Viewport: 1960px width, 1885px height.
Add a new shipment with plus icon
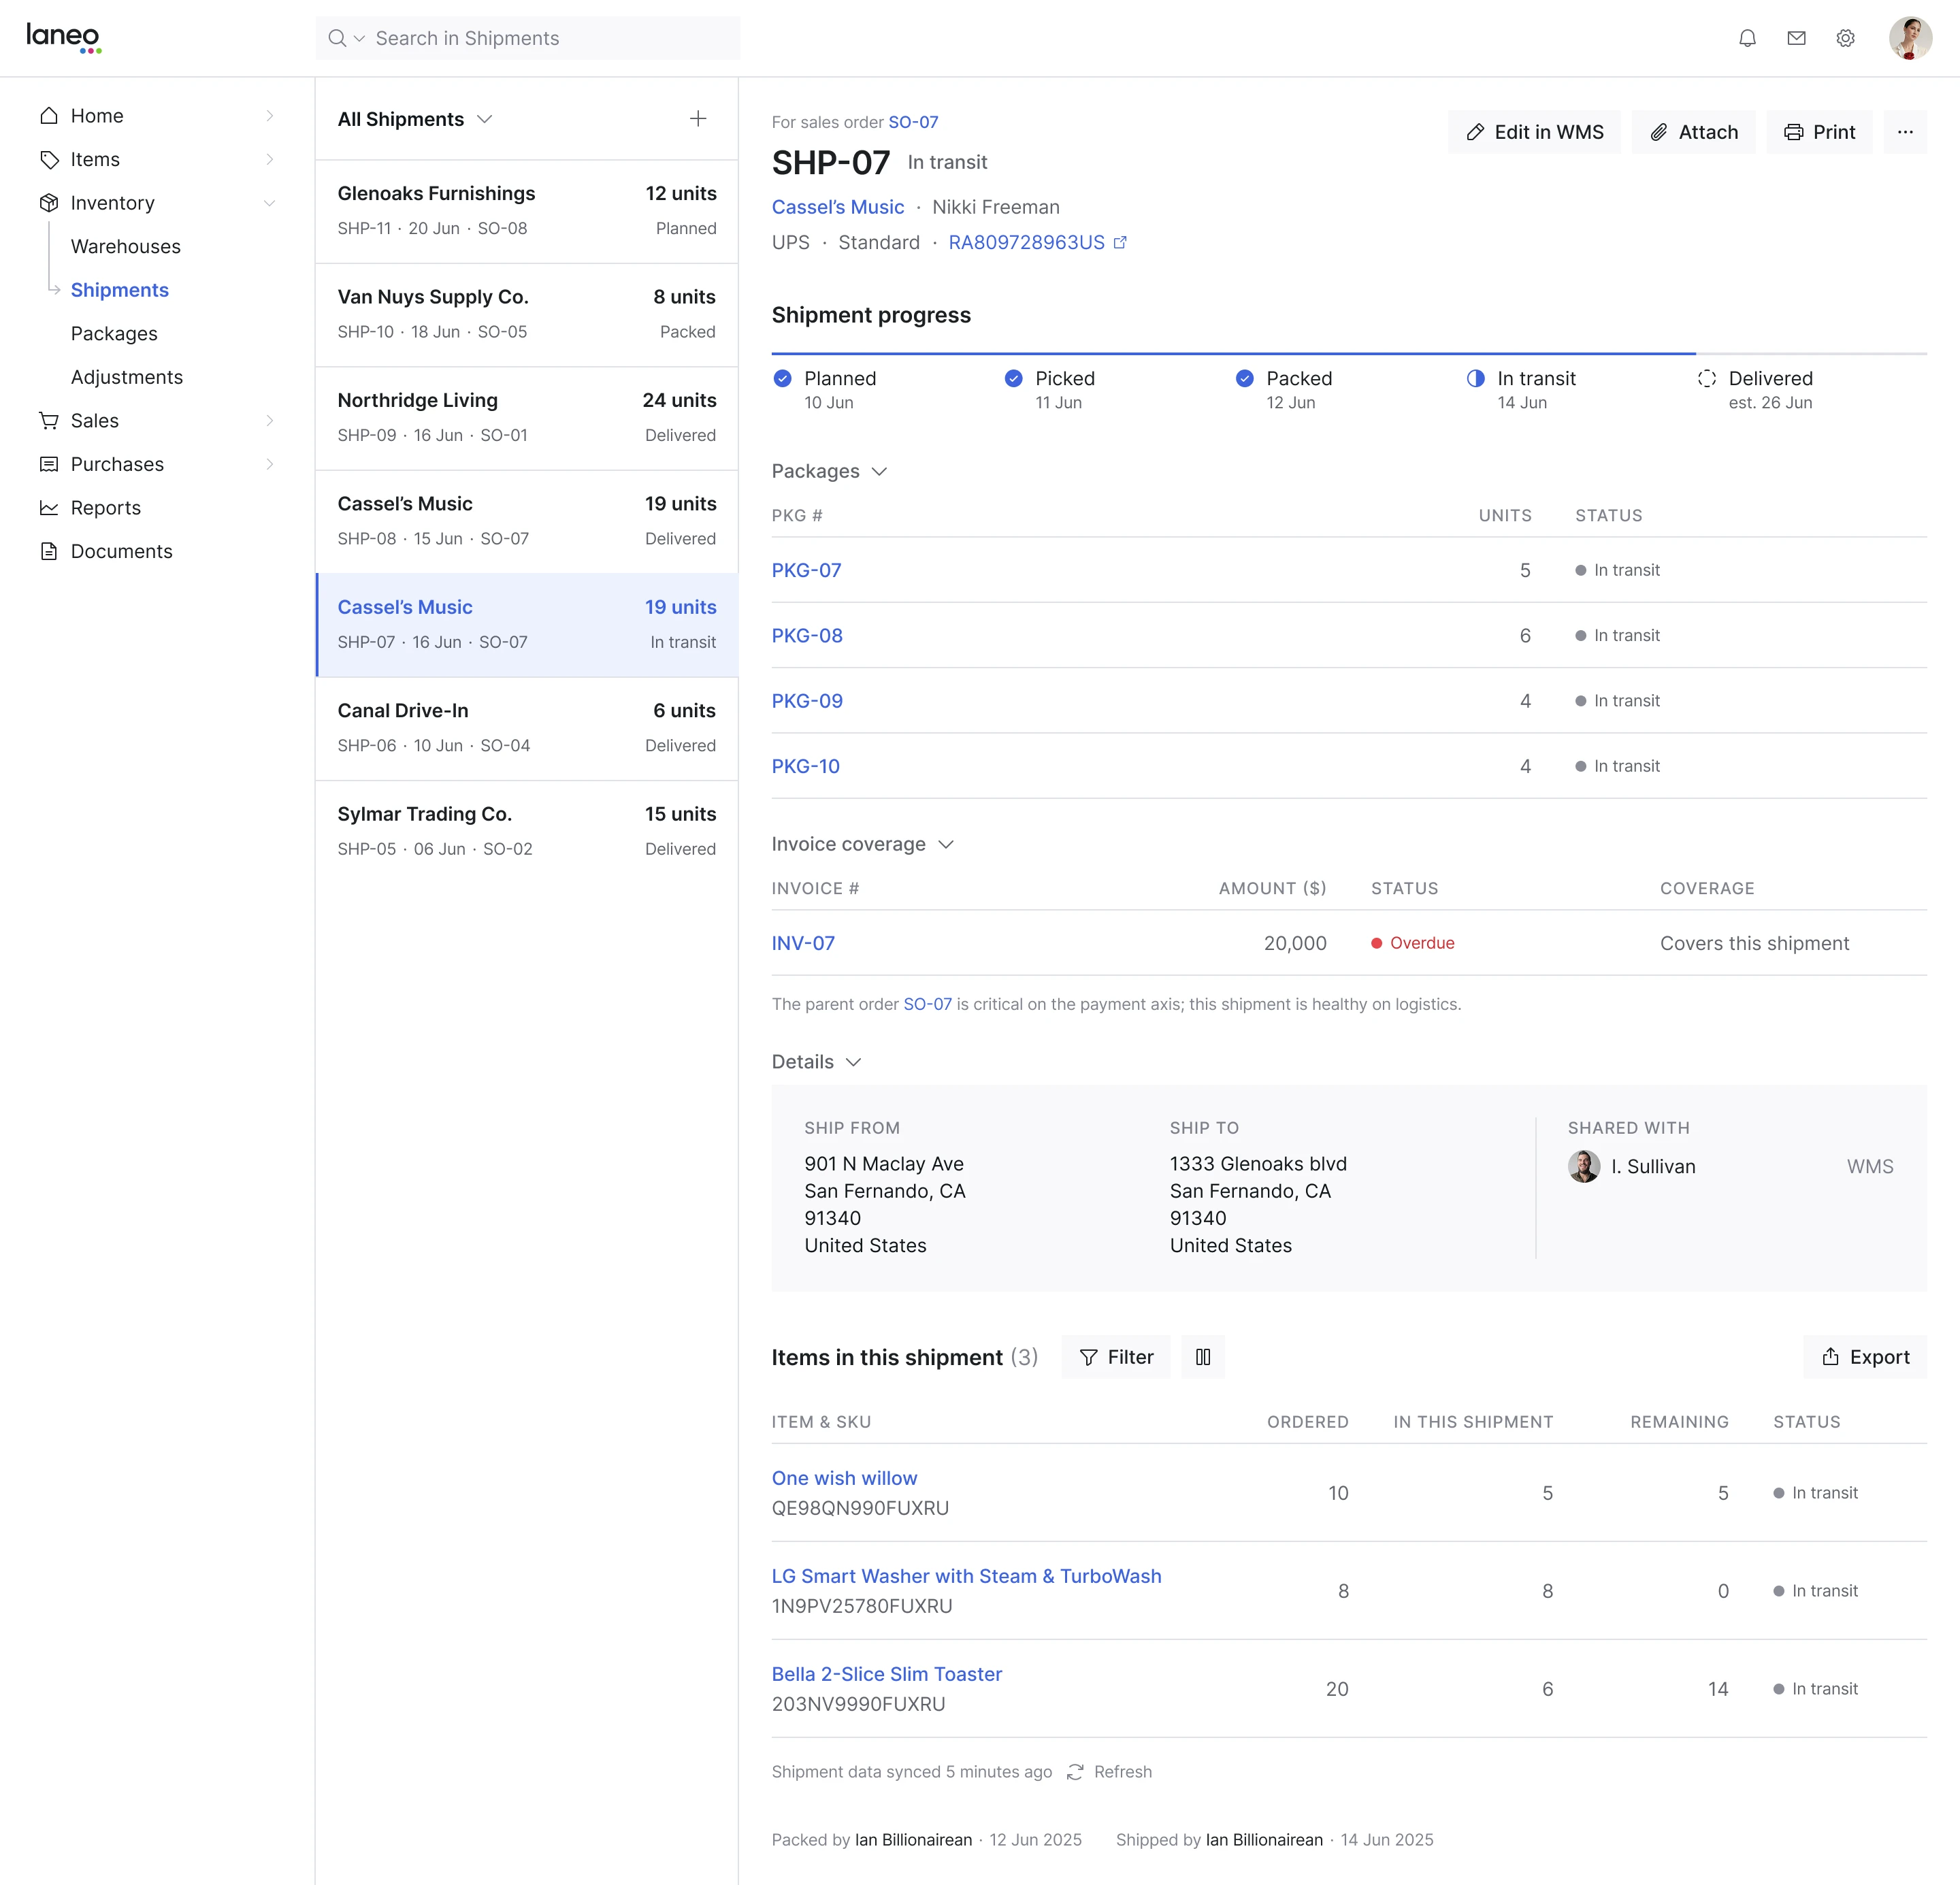698,119
